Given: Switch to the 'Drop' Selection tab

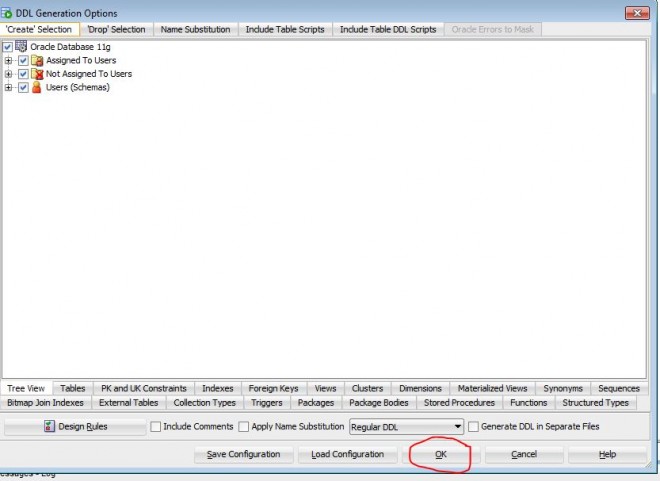Looking at the screenshot, I should tap(117, 29).
